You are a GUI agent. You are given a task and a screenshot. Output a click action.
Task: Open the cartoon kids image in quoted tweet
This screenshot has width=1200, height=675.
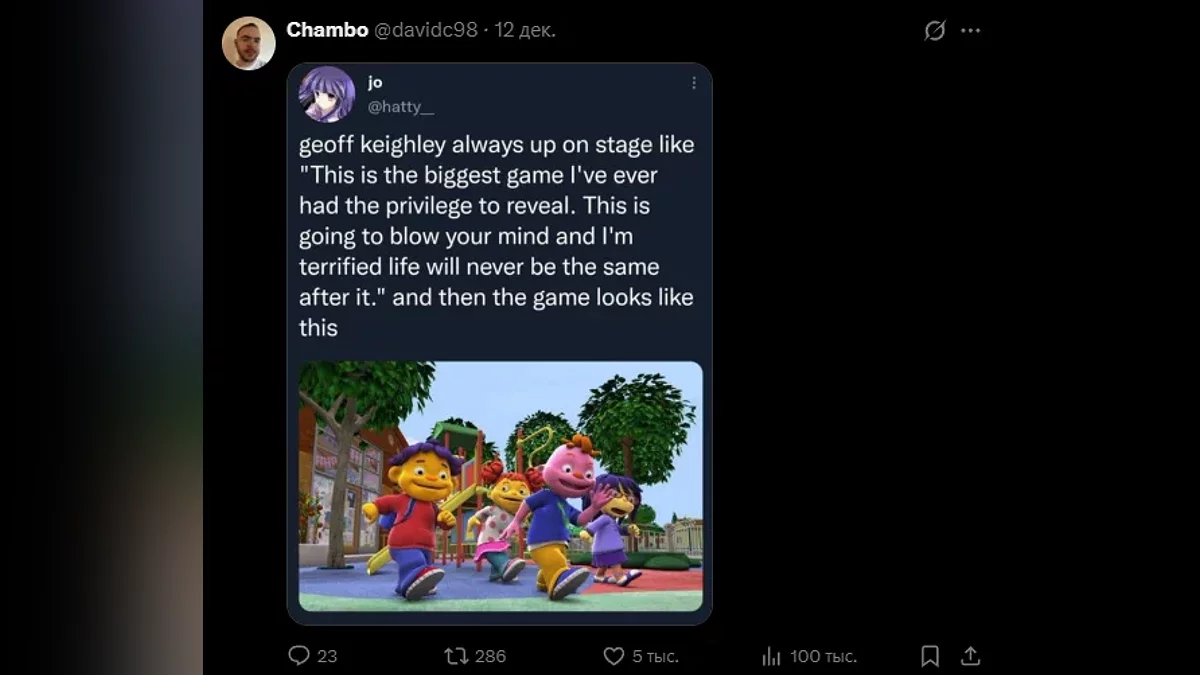[x=500, y=486]
